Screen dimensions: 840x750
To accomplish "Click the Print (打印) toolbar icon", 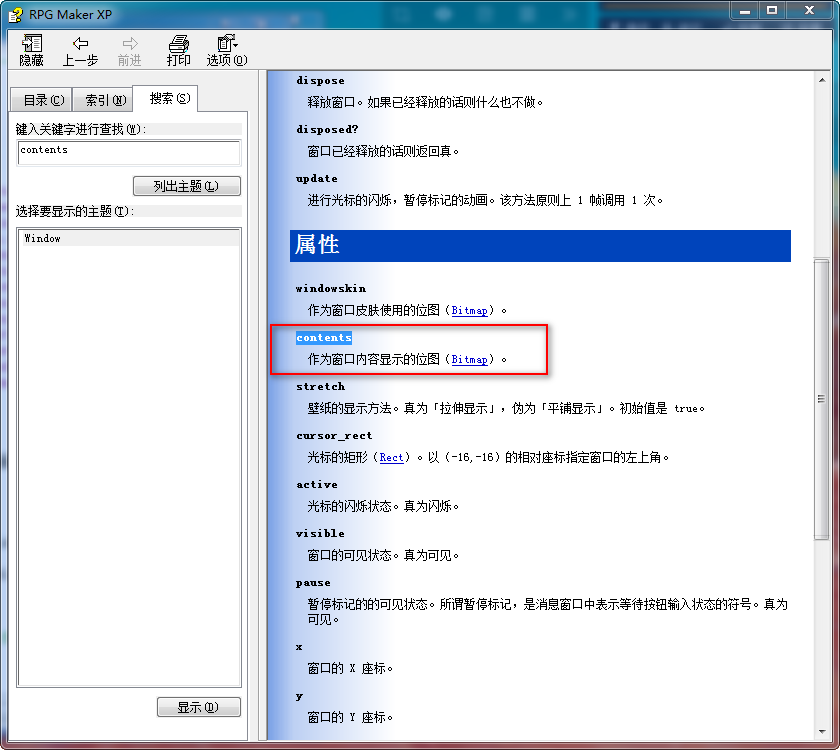I will [178, 50].
